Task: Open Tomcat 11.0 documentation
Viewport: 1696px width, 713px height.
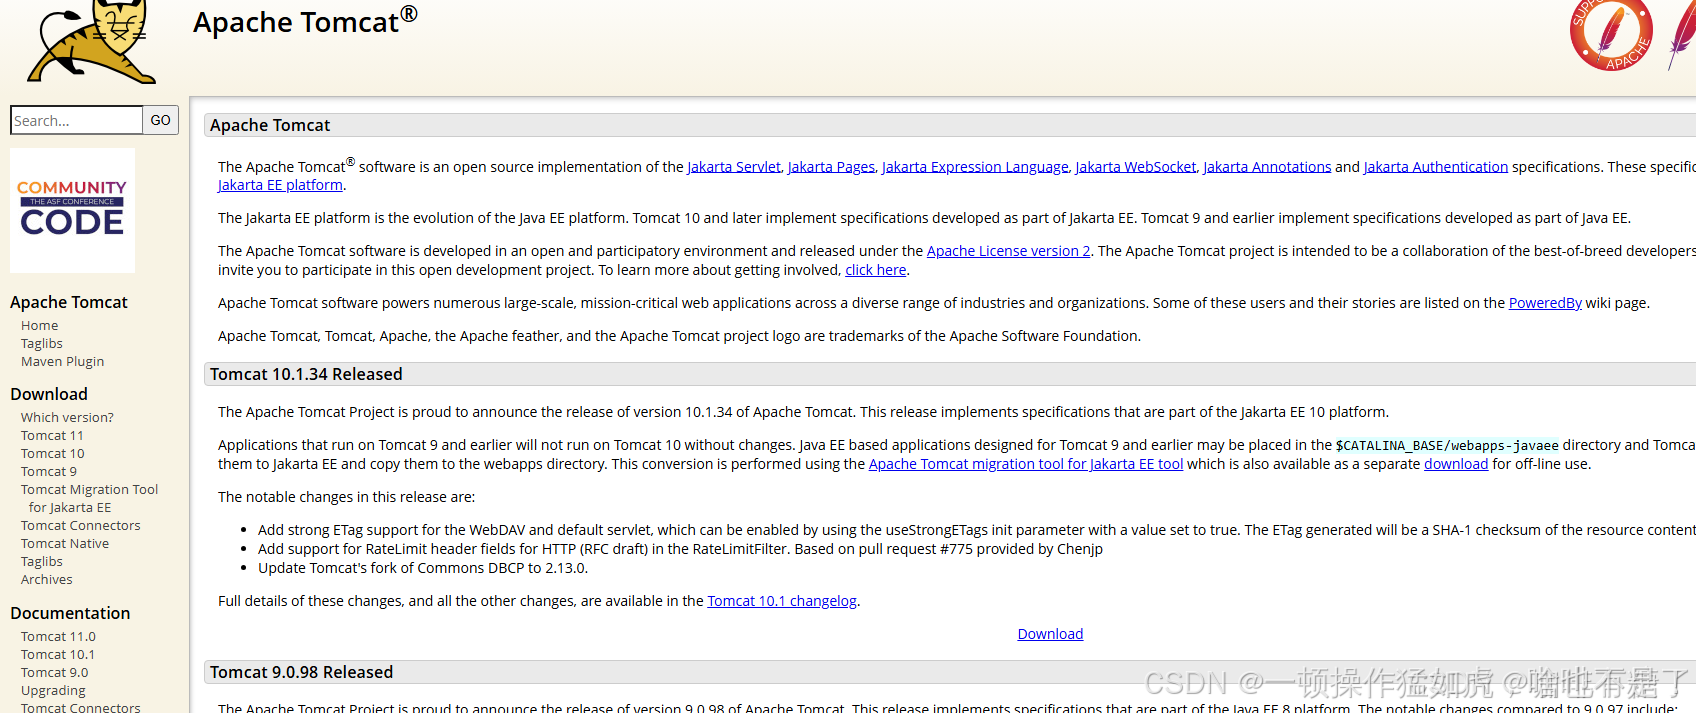Action: pos(59,637)
